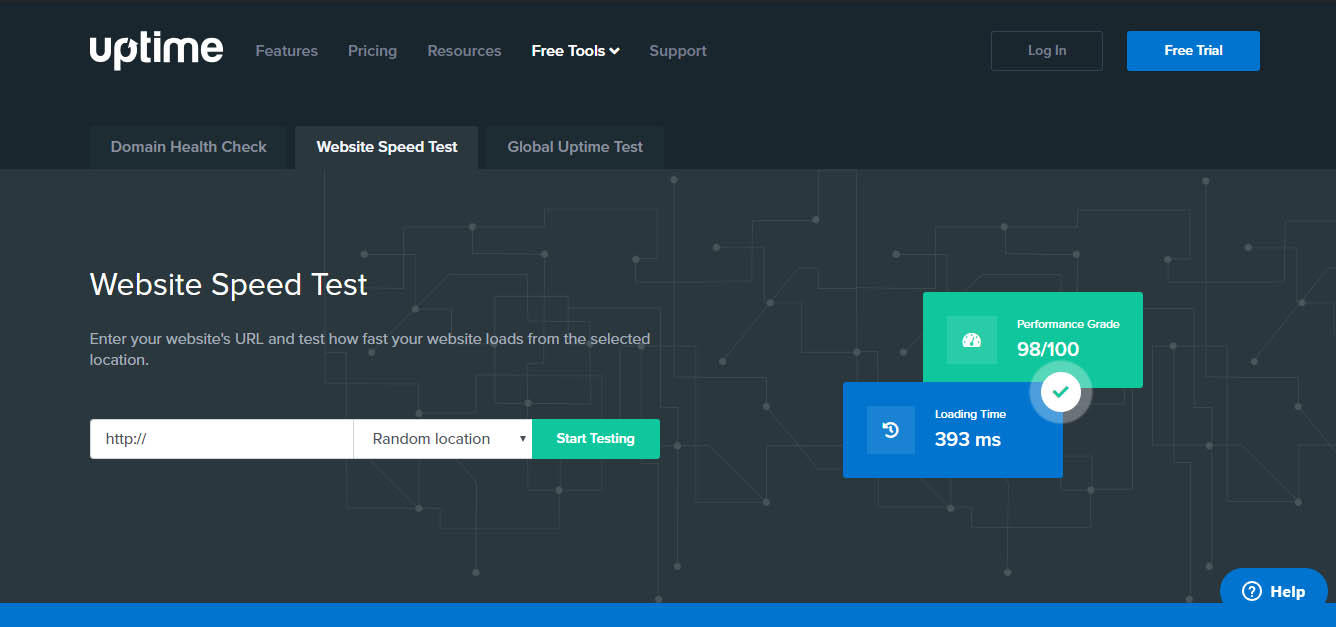Click the green checkmark badge

(1060, 392)
